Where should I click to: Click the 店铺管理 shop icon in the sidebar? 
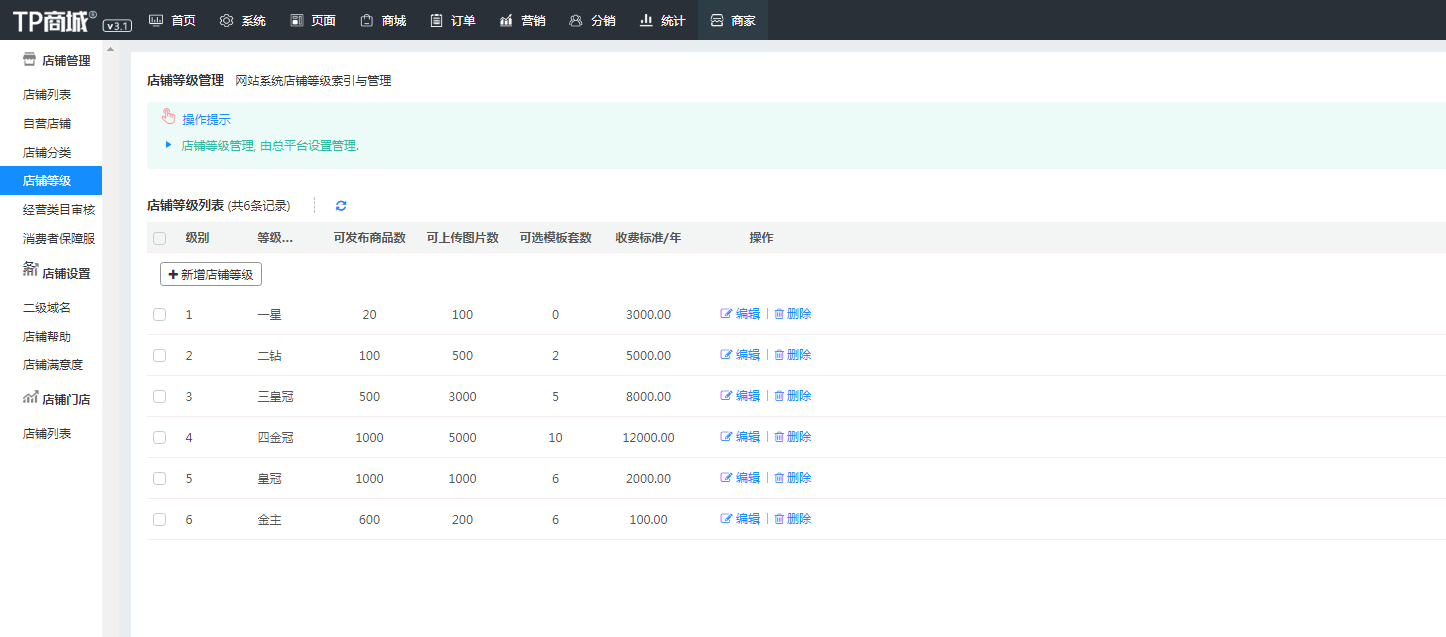29,60
